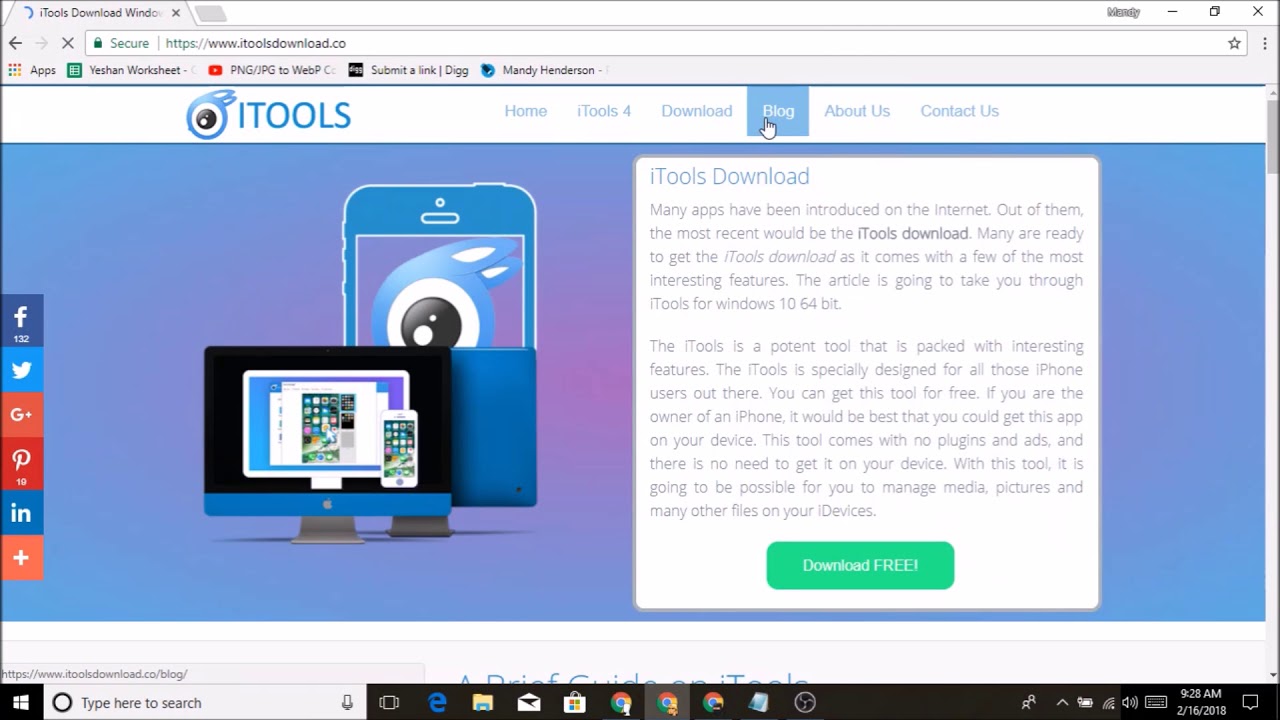Stop page loading with X button

(67, 43)
